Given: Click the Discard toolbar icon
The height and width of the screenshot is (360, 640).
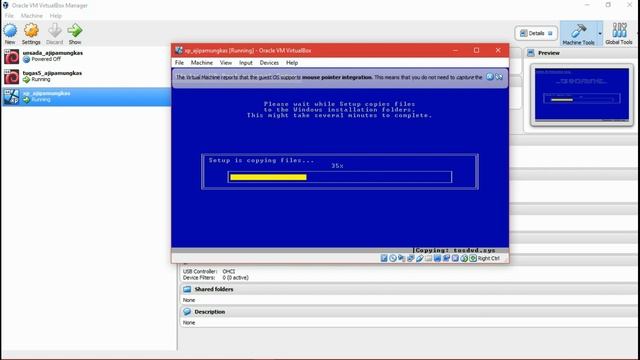Looking at the screenshot, I should coord(55,31).
